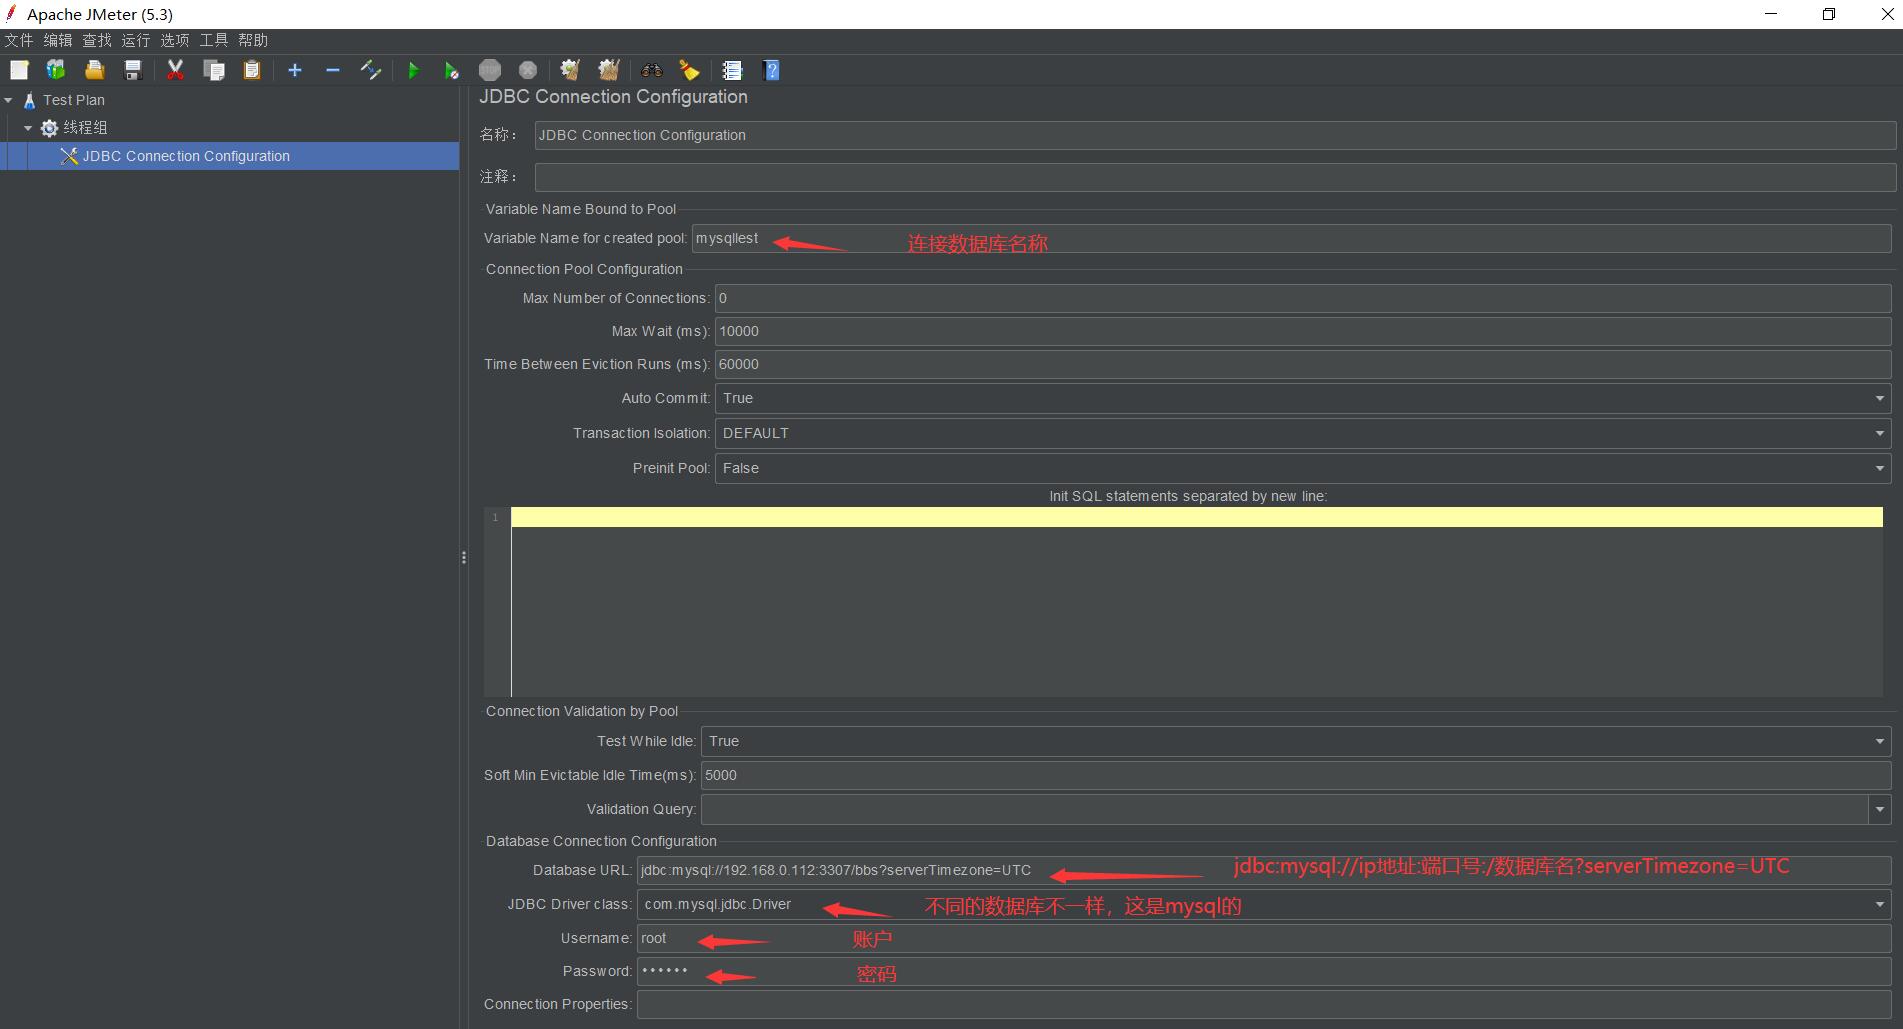Select JDBC Connection Configuration tree item
Image resolution: width=1903 pixels, height=1029 pixels.
point(186,156)
